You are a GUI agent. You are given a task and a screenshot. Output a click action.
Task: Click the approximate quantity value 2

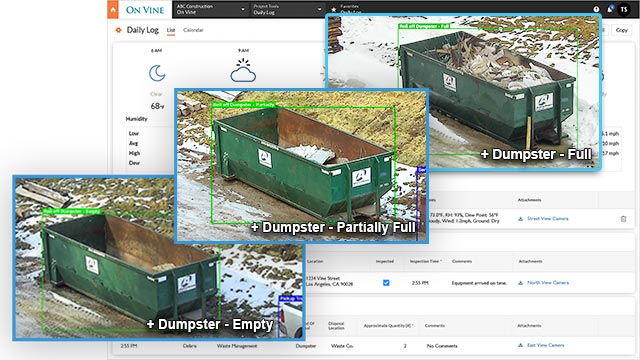coord(405,346)
